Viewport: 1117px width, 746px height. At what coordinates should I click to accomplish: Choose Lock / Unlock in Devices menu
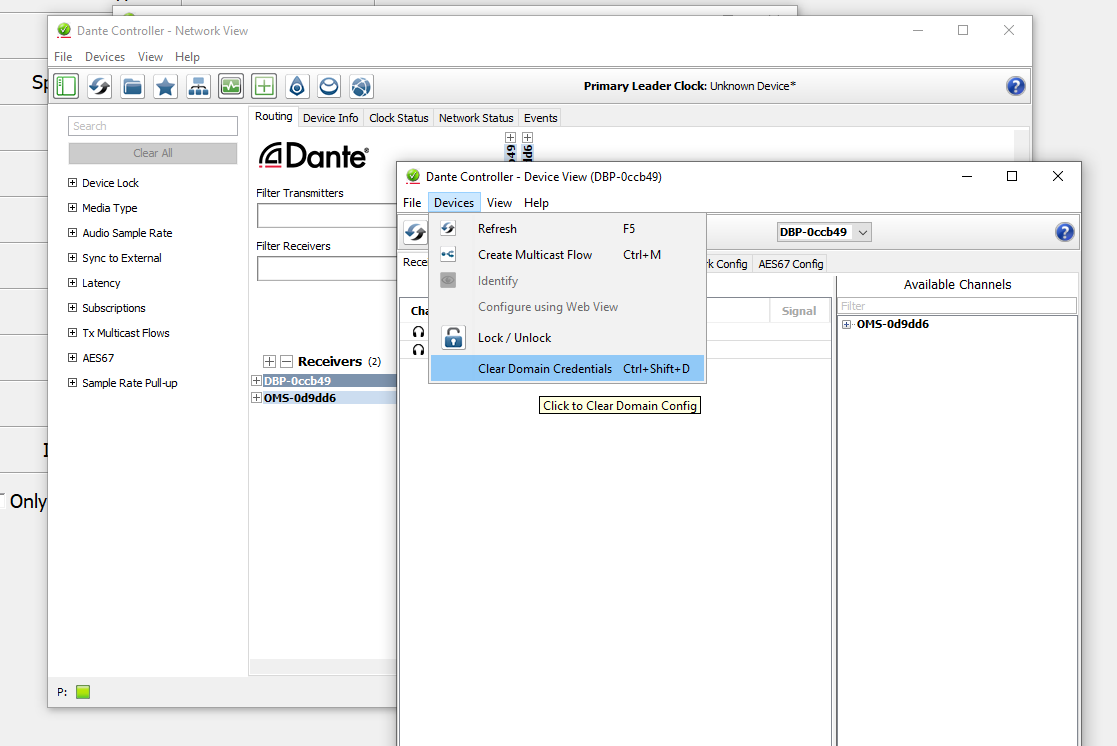514,338
